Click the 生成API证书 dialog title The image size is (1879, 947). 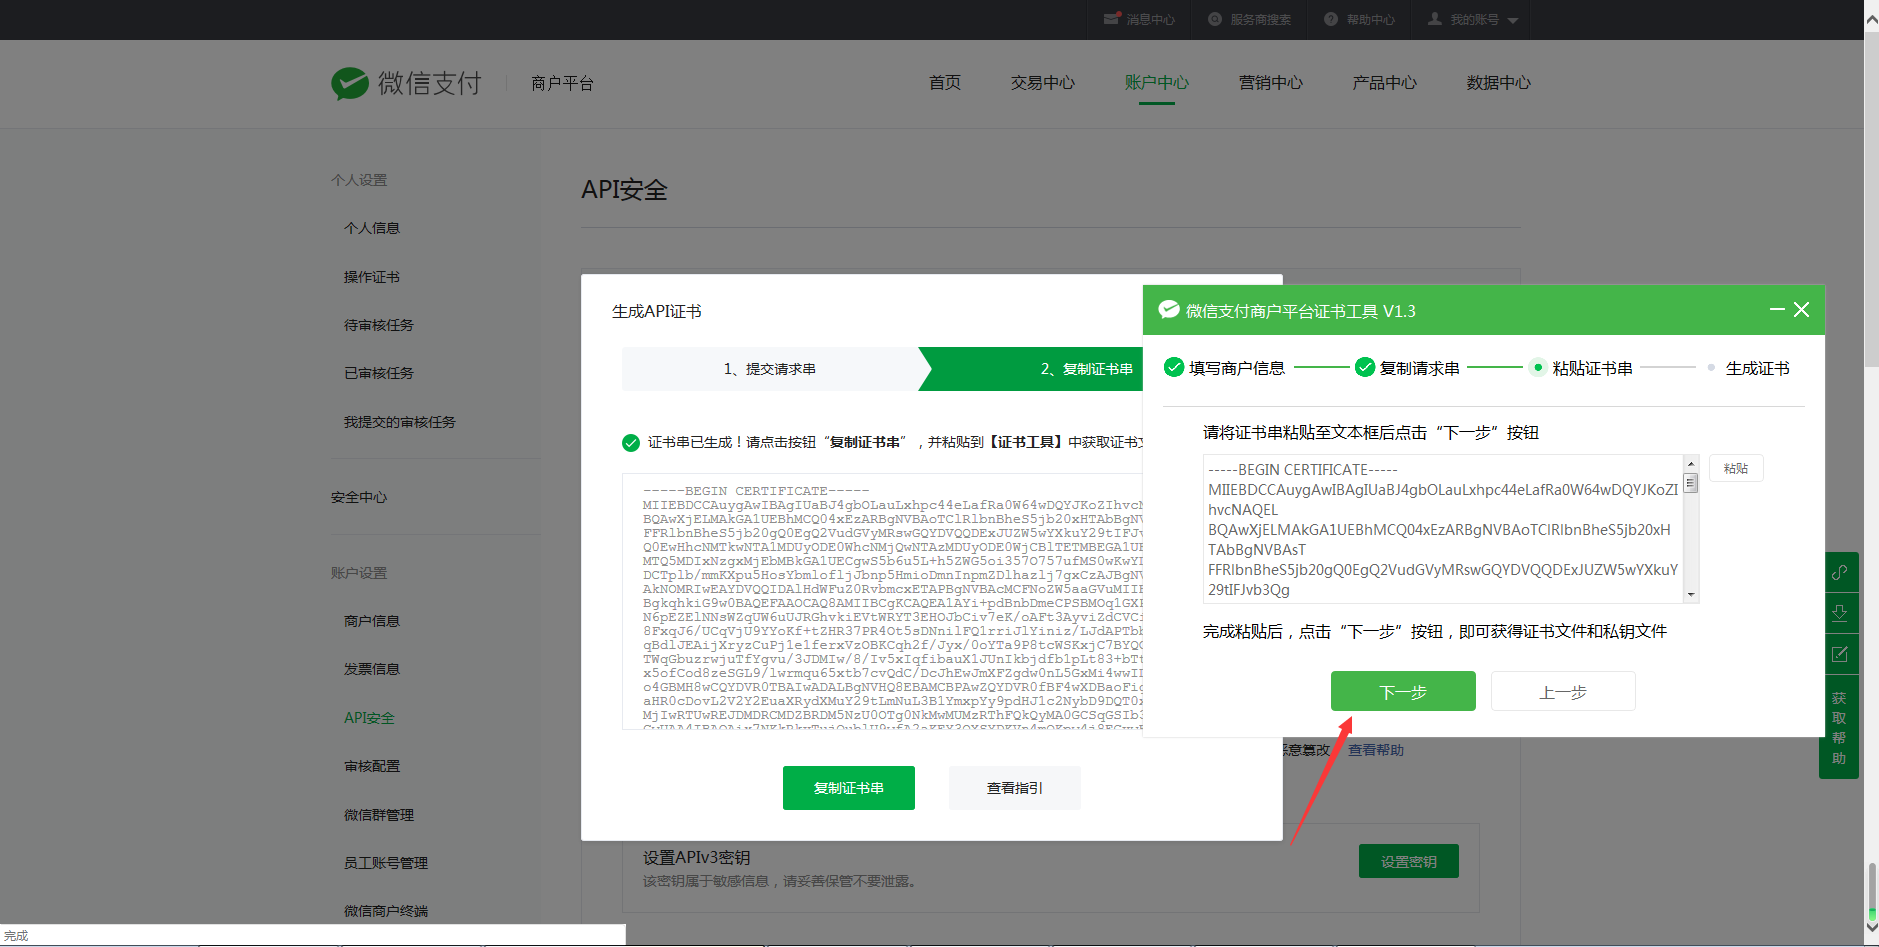657,312
